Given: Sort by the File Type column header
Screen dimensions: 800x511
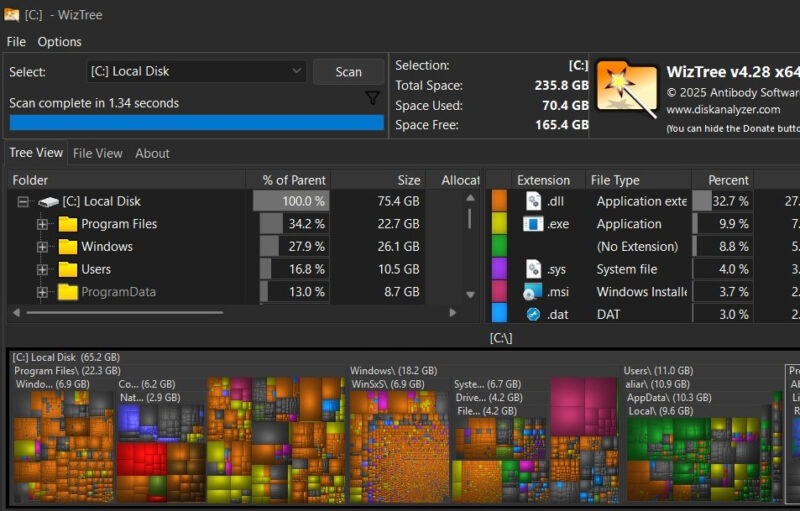Looking at the screenshot, I should 638,180.
